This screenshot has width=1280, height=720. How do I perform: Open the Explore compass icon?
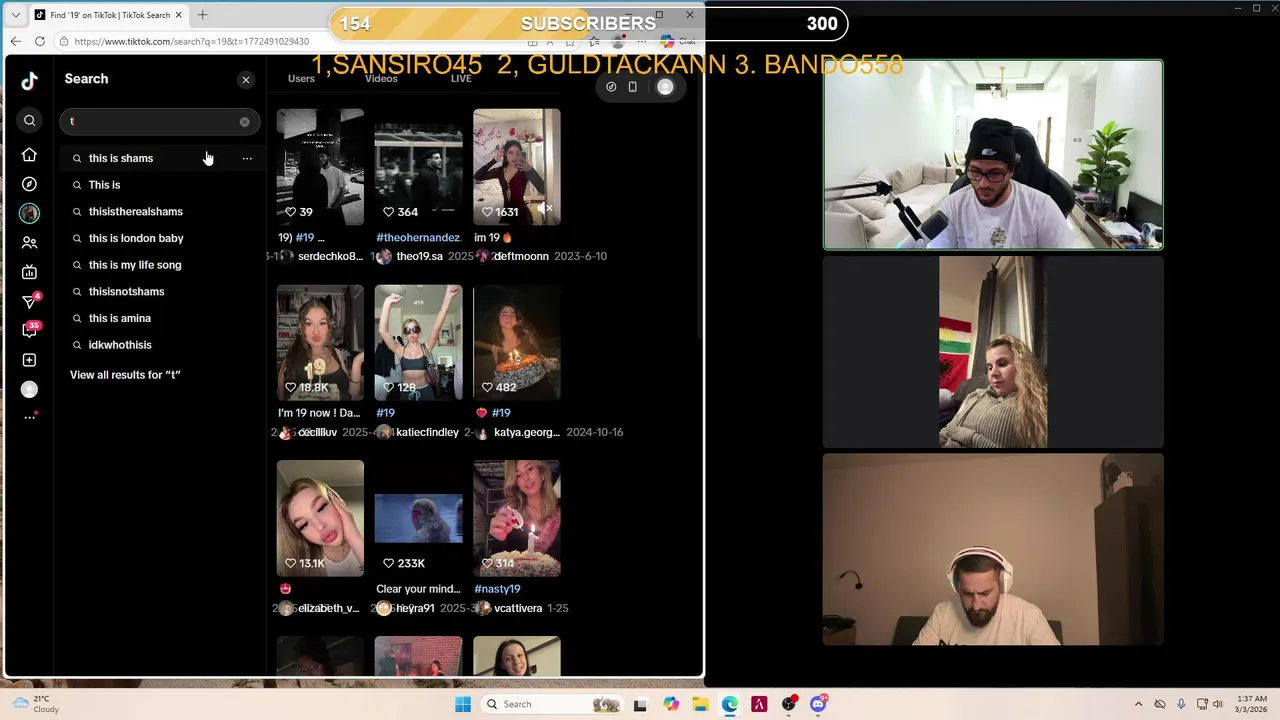point(29,184)
